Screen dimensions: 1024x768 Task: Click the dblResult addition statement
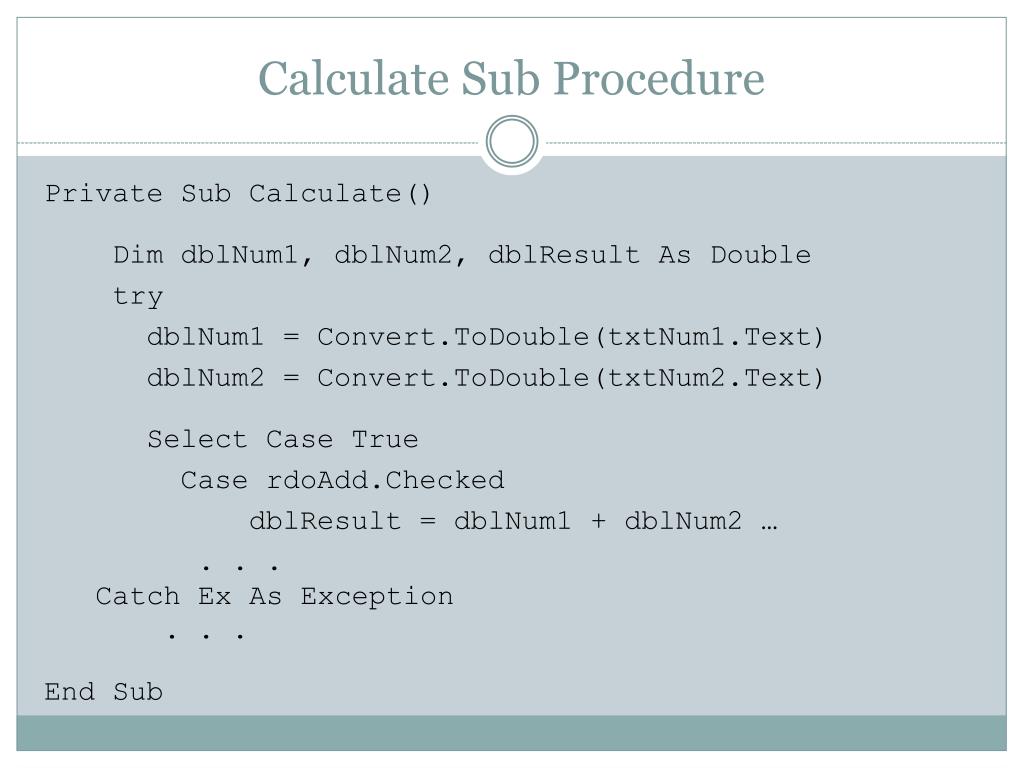513,521
